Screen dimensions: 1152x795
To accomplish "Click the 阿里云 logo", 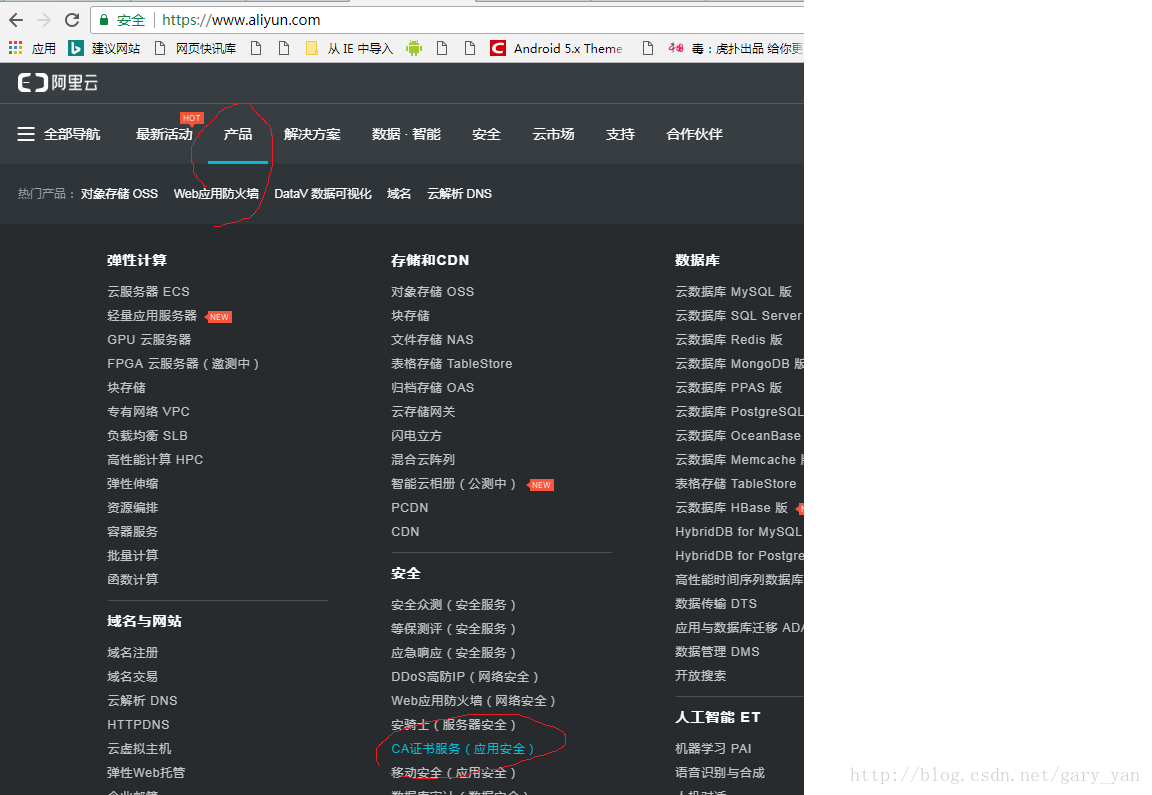I will point(58,83).
